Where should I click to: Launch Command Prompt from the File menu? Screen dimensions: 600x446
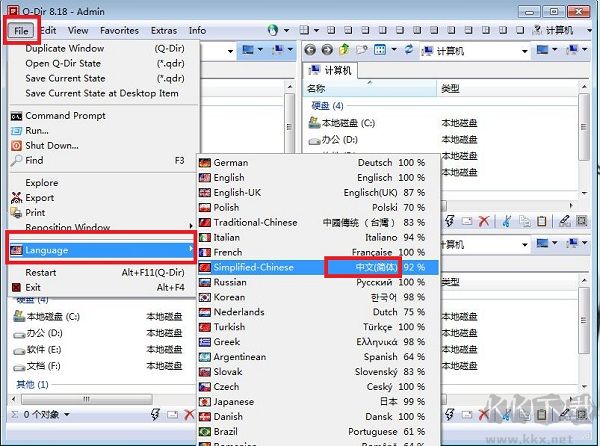[x=102, y=116]
